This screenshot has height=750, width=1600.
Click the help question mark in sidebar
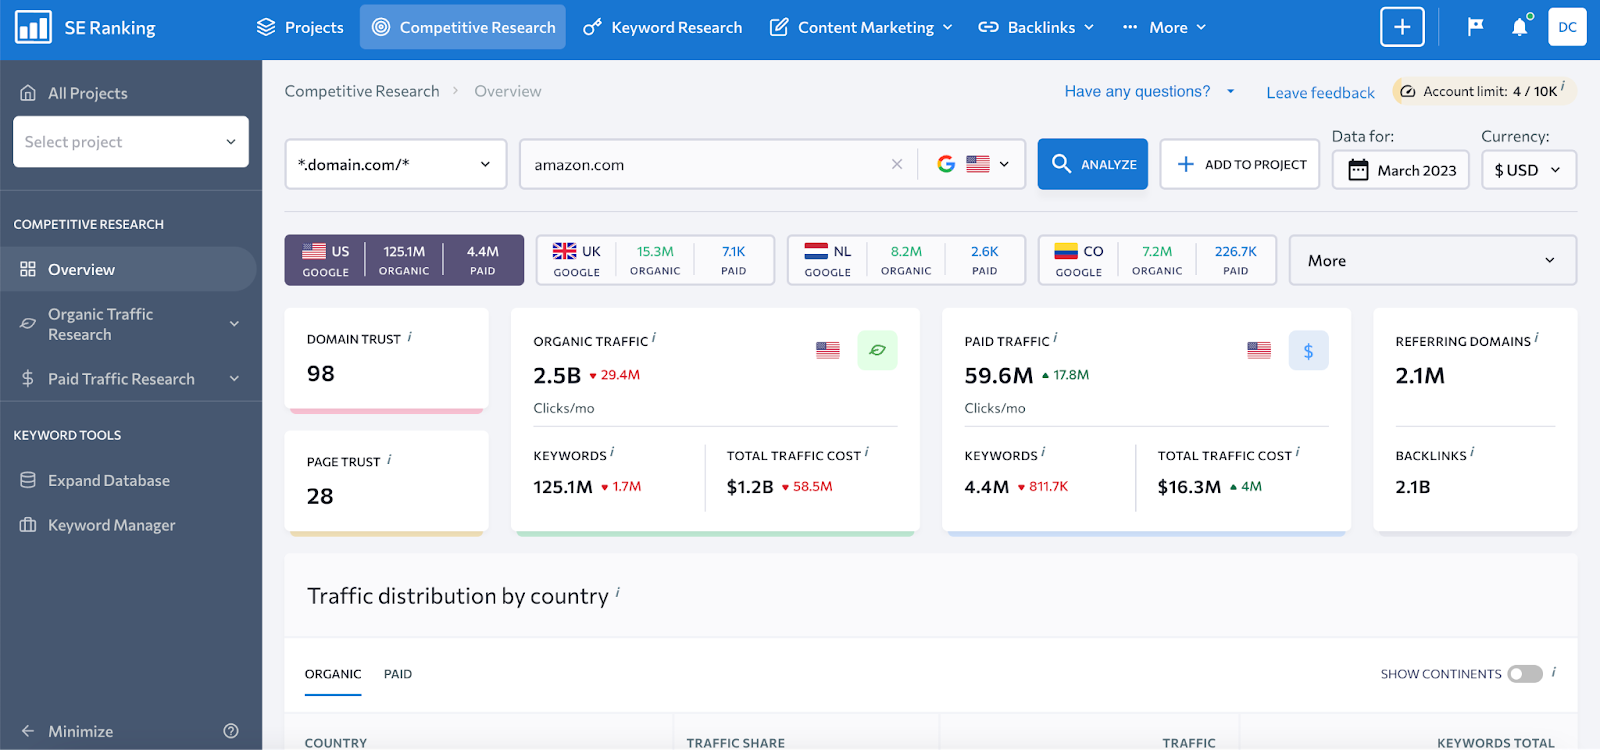231,731
